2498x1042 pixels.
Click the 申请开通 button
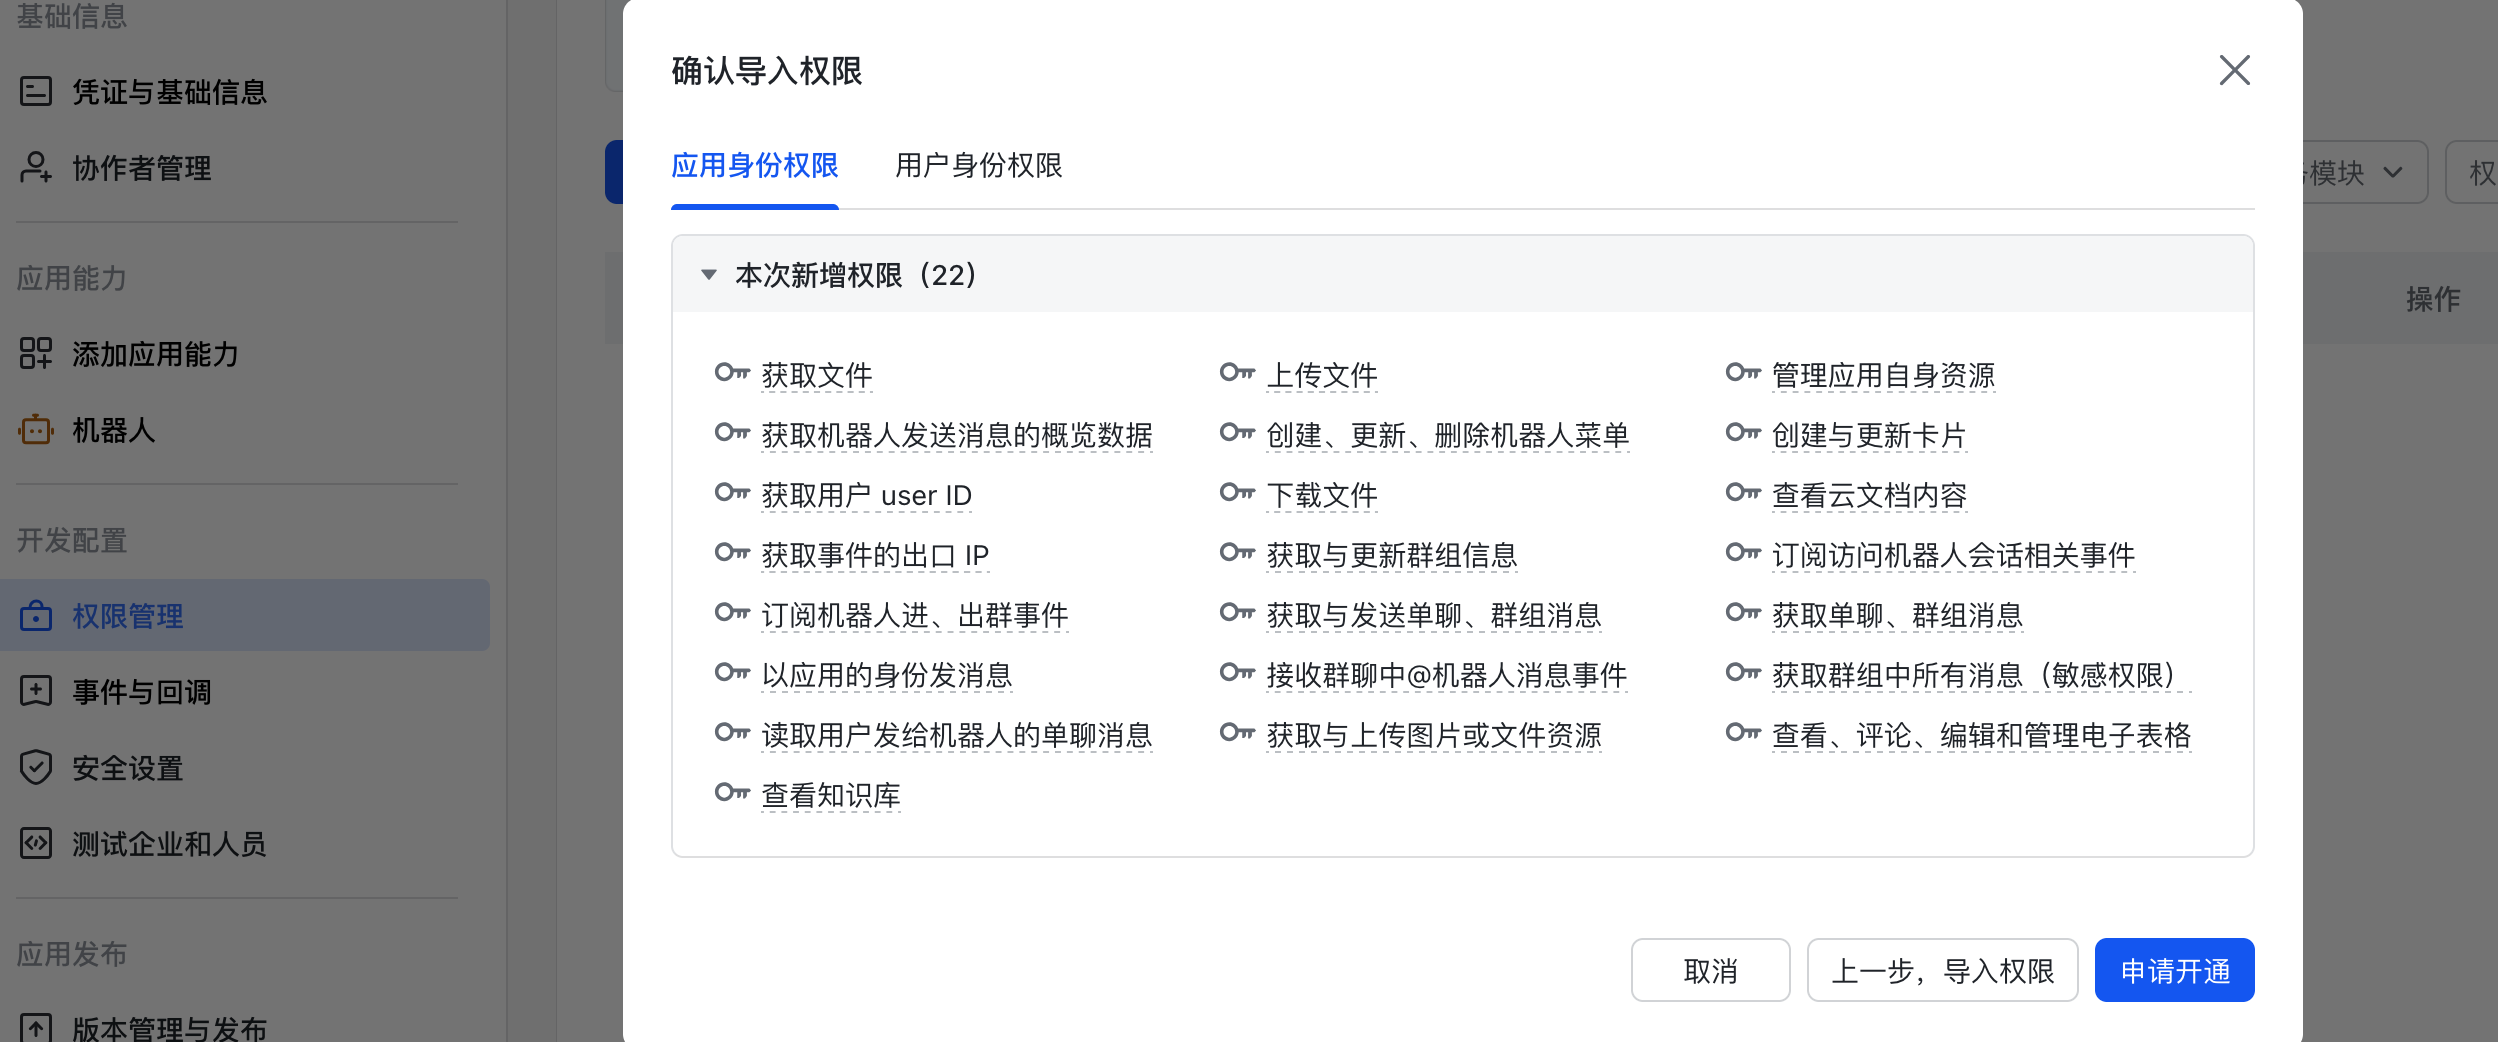(x=2174, y=970)
